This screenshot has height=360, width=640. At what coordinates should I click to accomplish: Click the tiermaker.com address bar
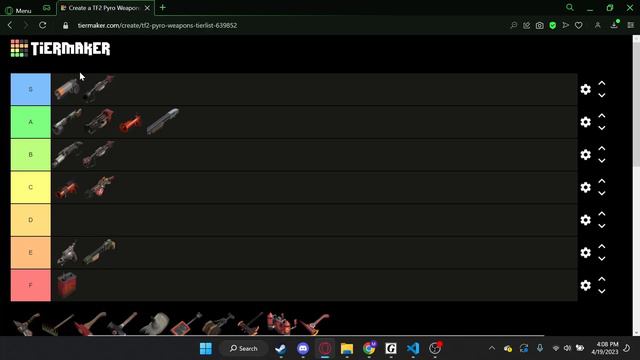click(x=157, y=25)
